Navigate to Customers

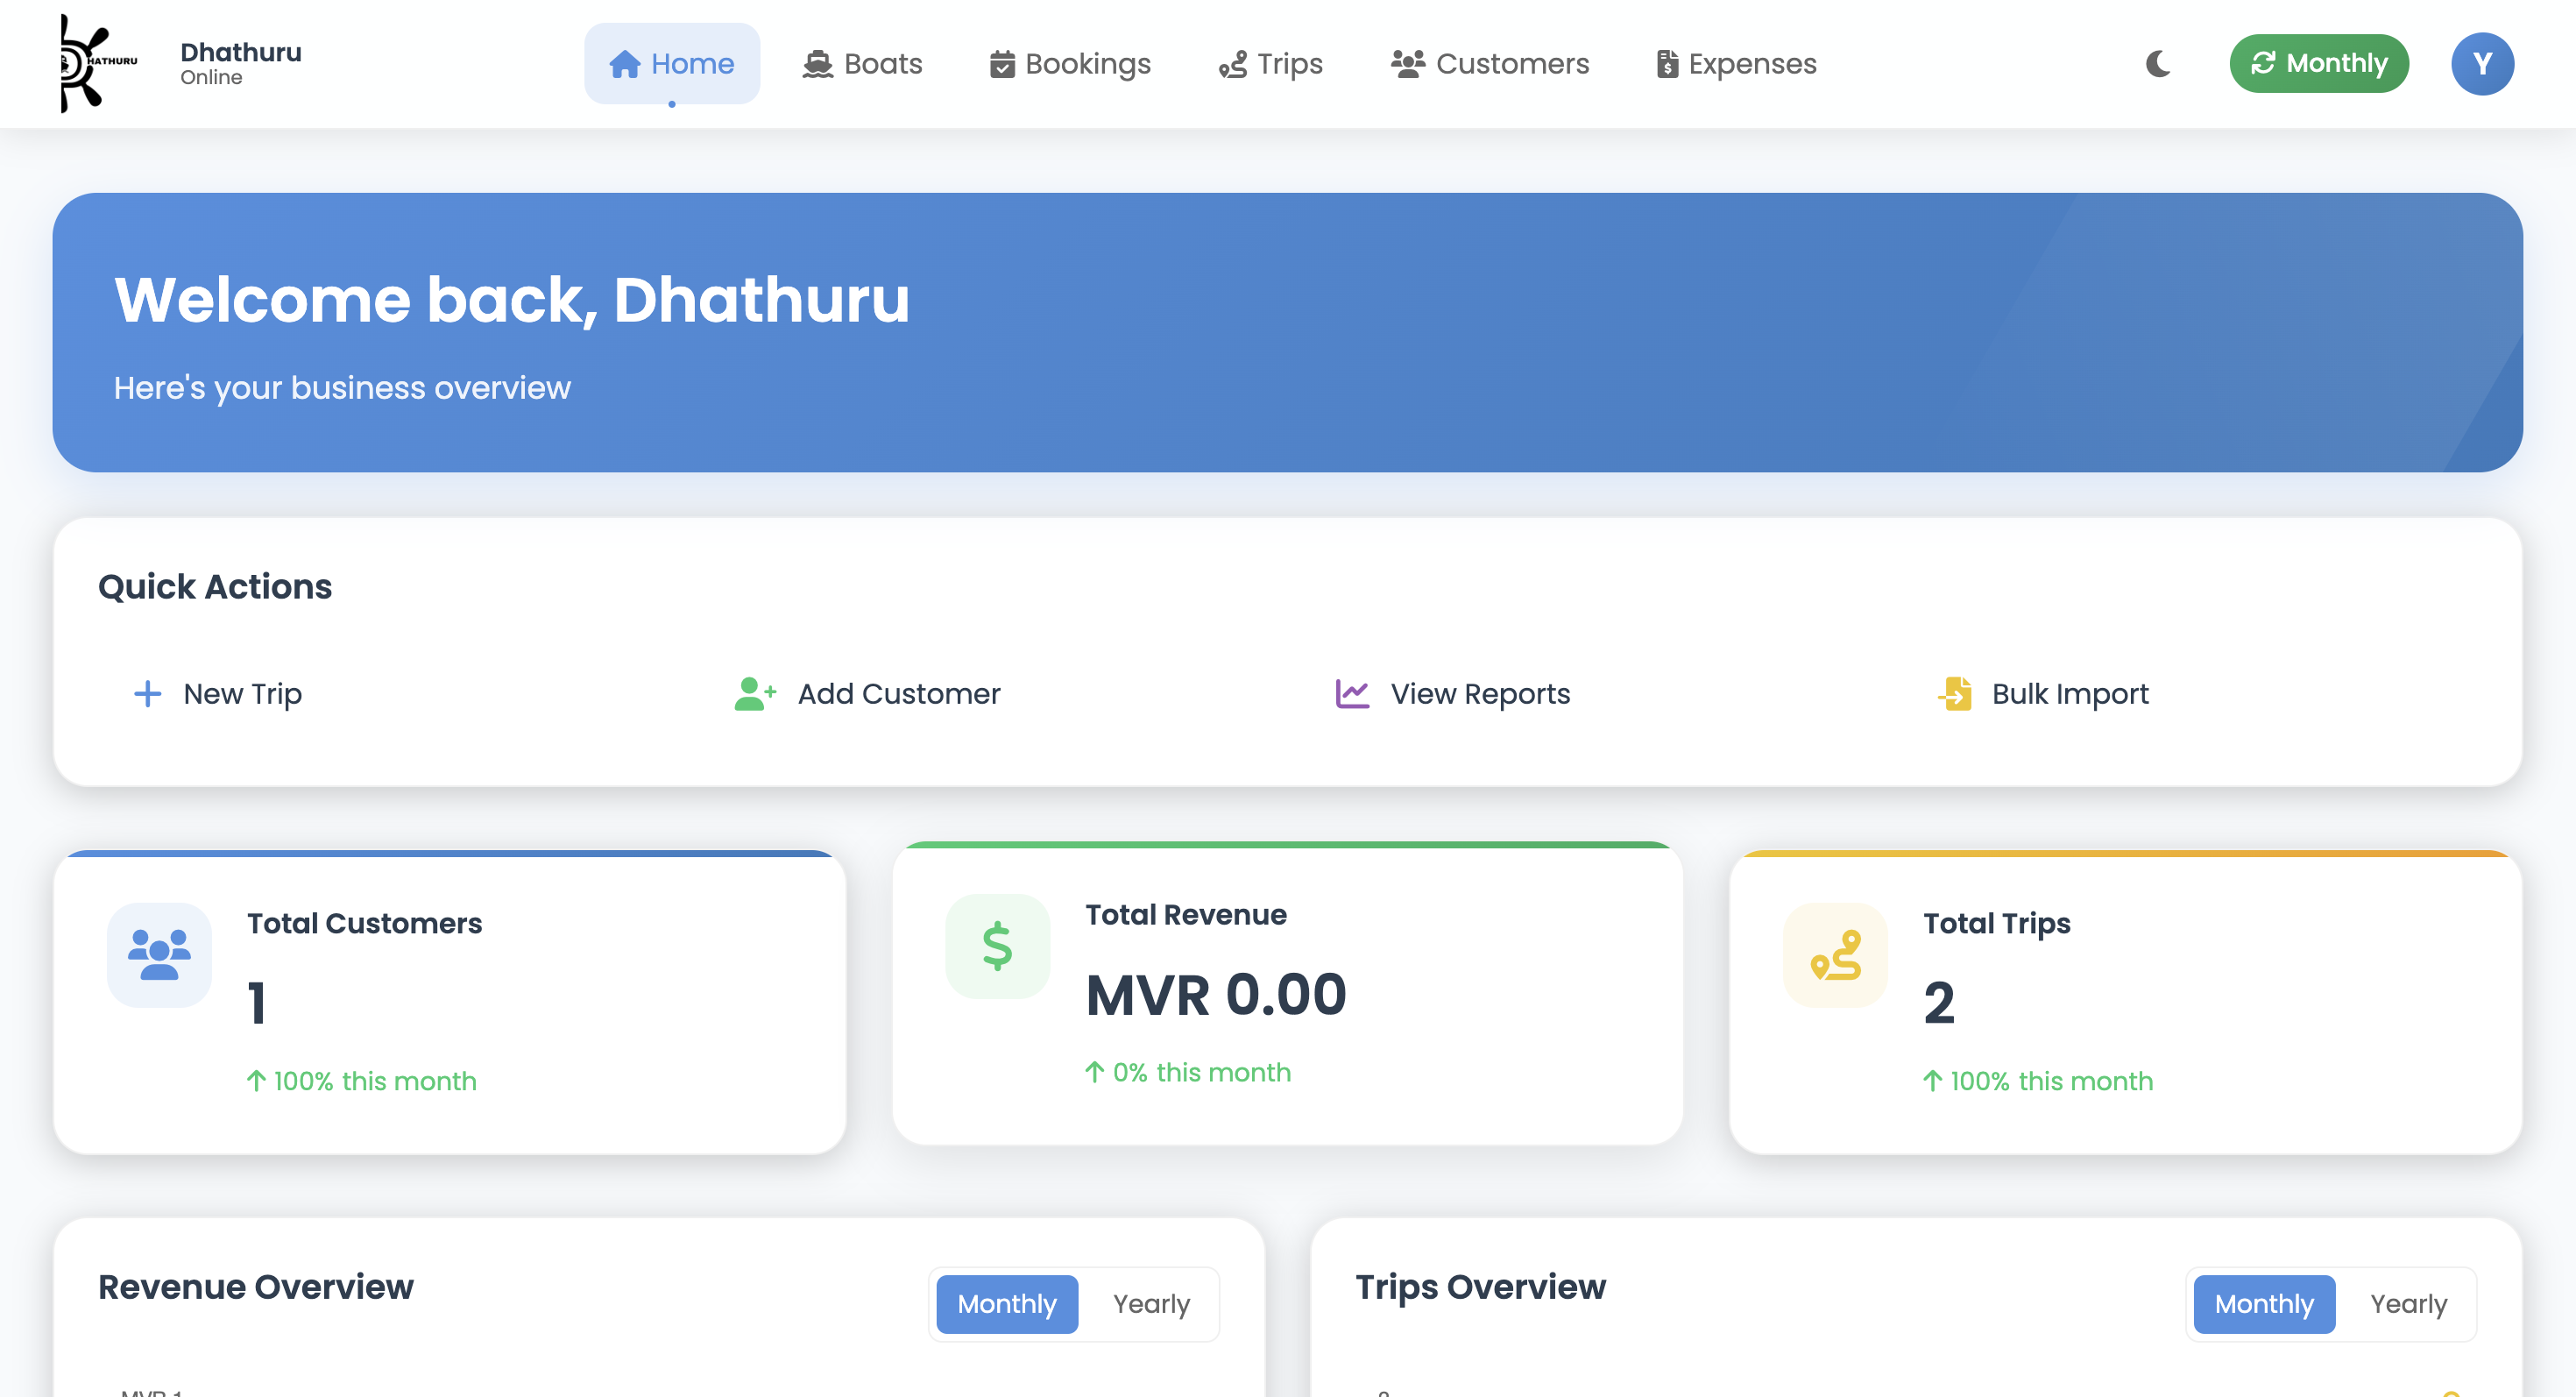coord(1490,64)
